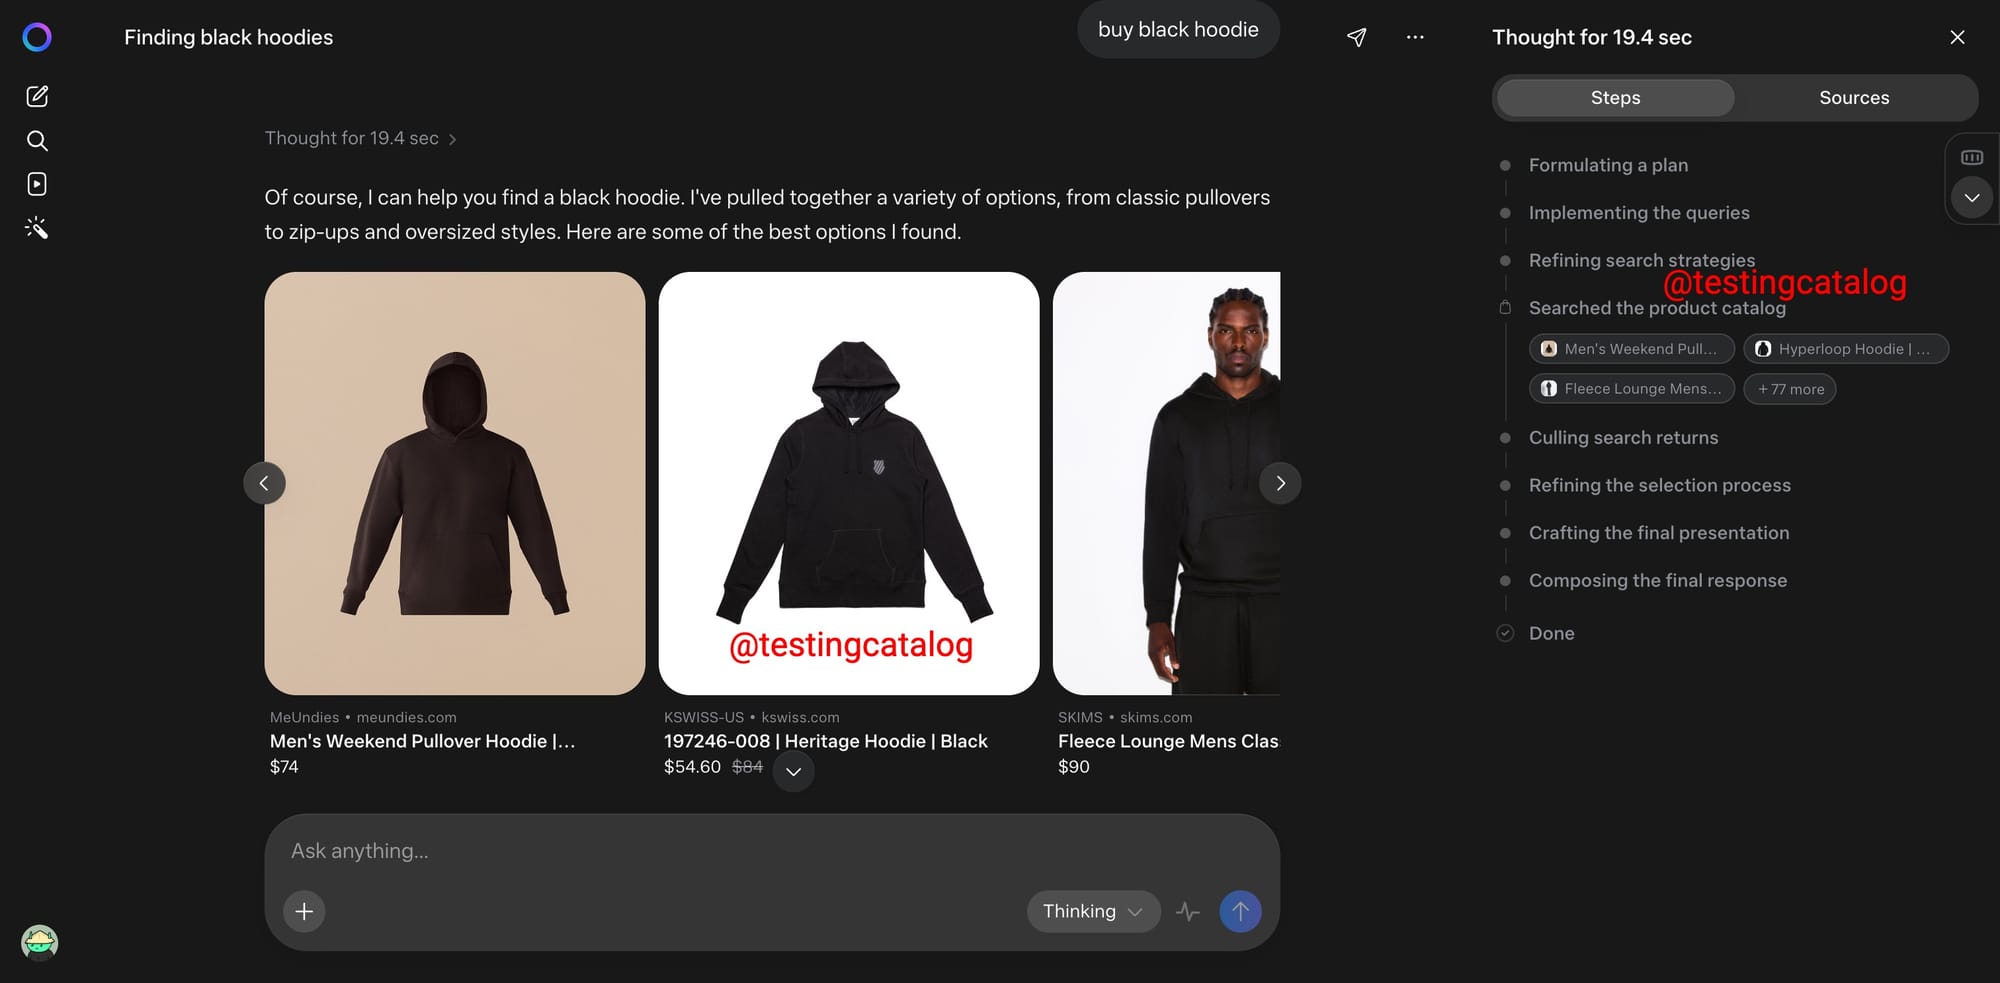Select the 'Crafting the final presentation' step

pyautogui.click(x=1659, y=533)
